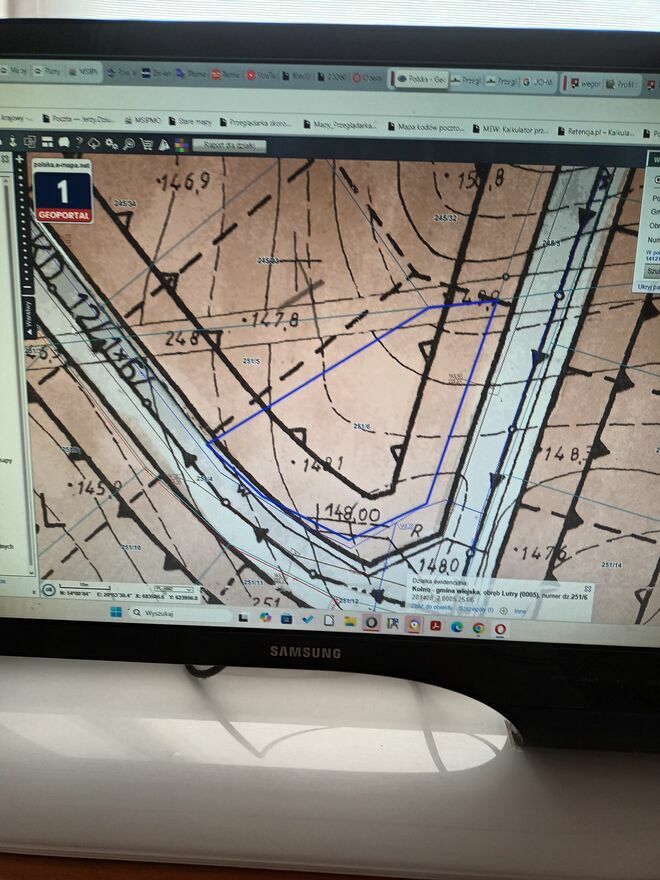Open the File Explorer taskbar icon

(x=350, y=621)
